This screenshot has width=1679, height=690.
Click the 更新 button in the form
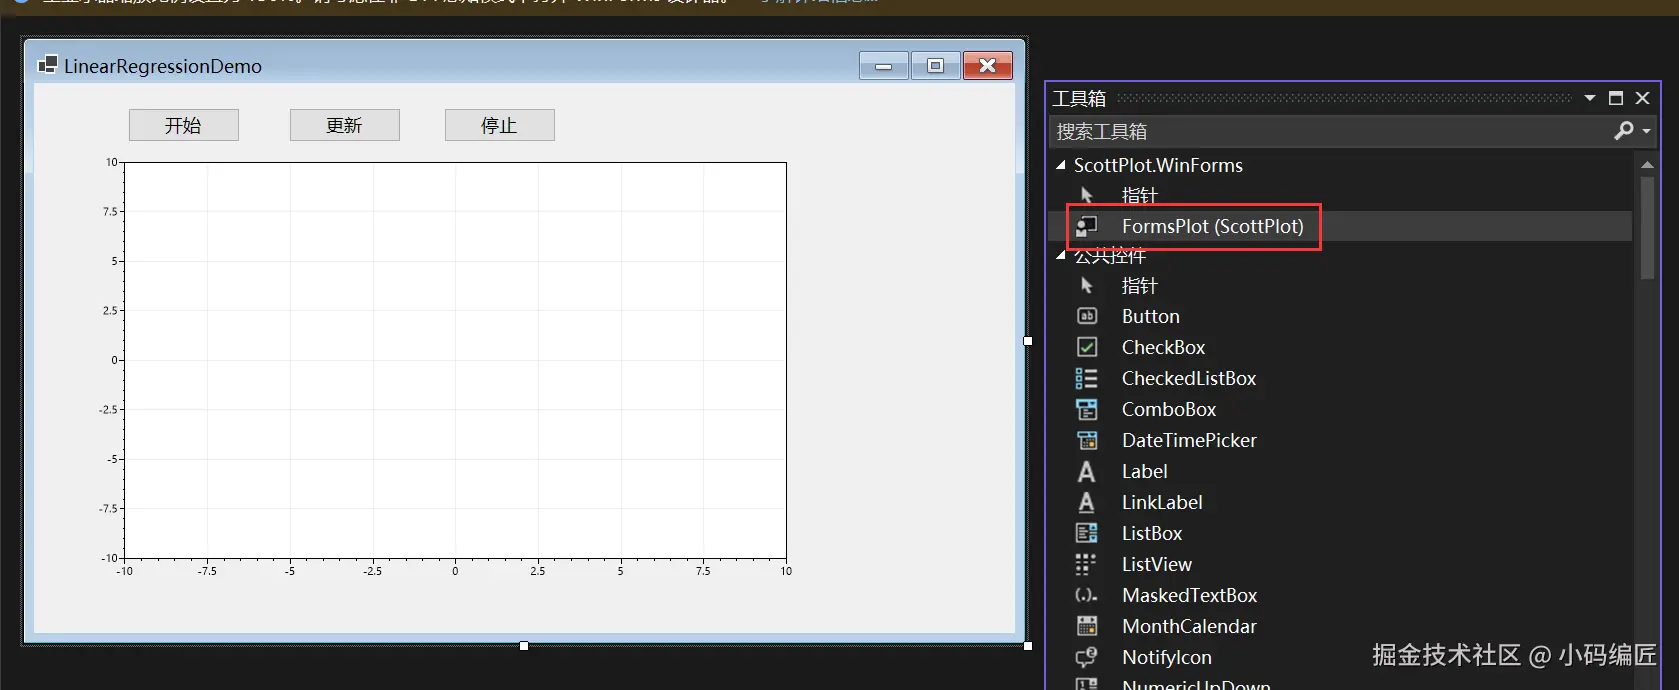(x=345, y=125)
